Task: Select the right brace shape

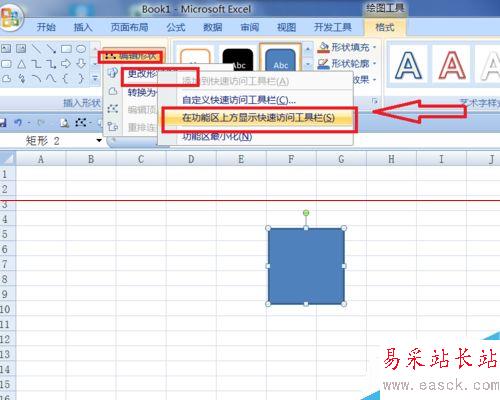Action: [x=81, y=79]
